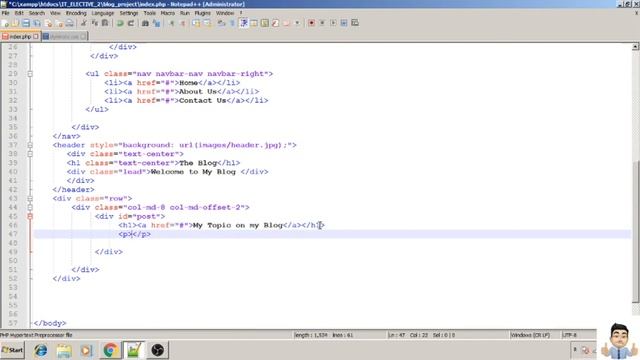Click the Windows (CR LF) status entry
The width and height of the screenshot is (640, 360).
(530, 335)
